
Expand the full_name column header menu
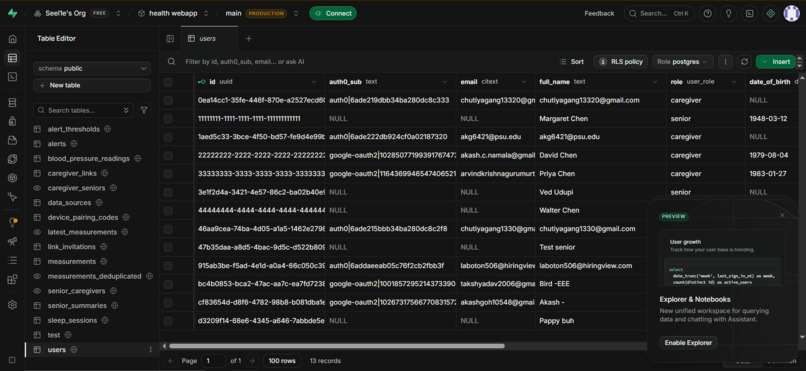[x=655, y=82]
